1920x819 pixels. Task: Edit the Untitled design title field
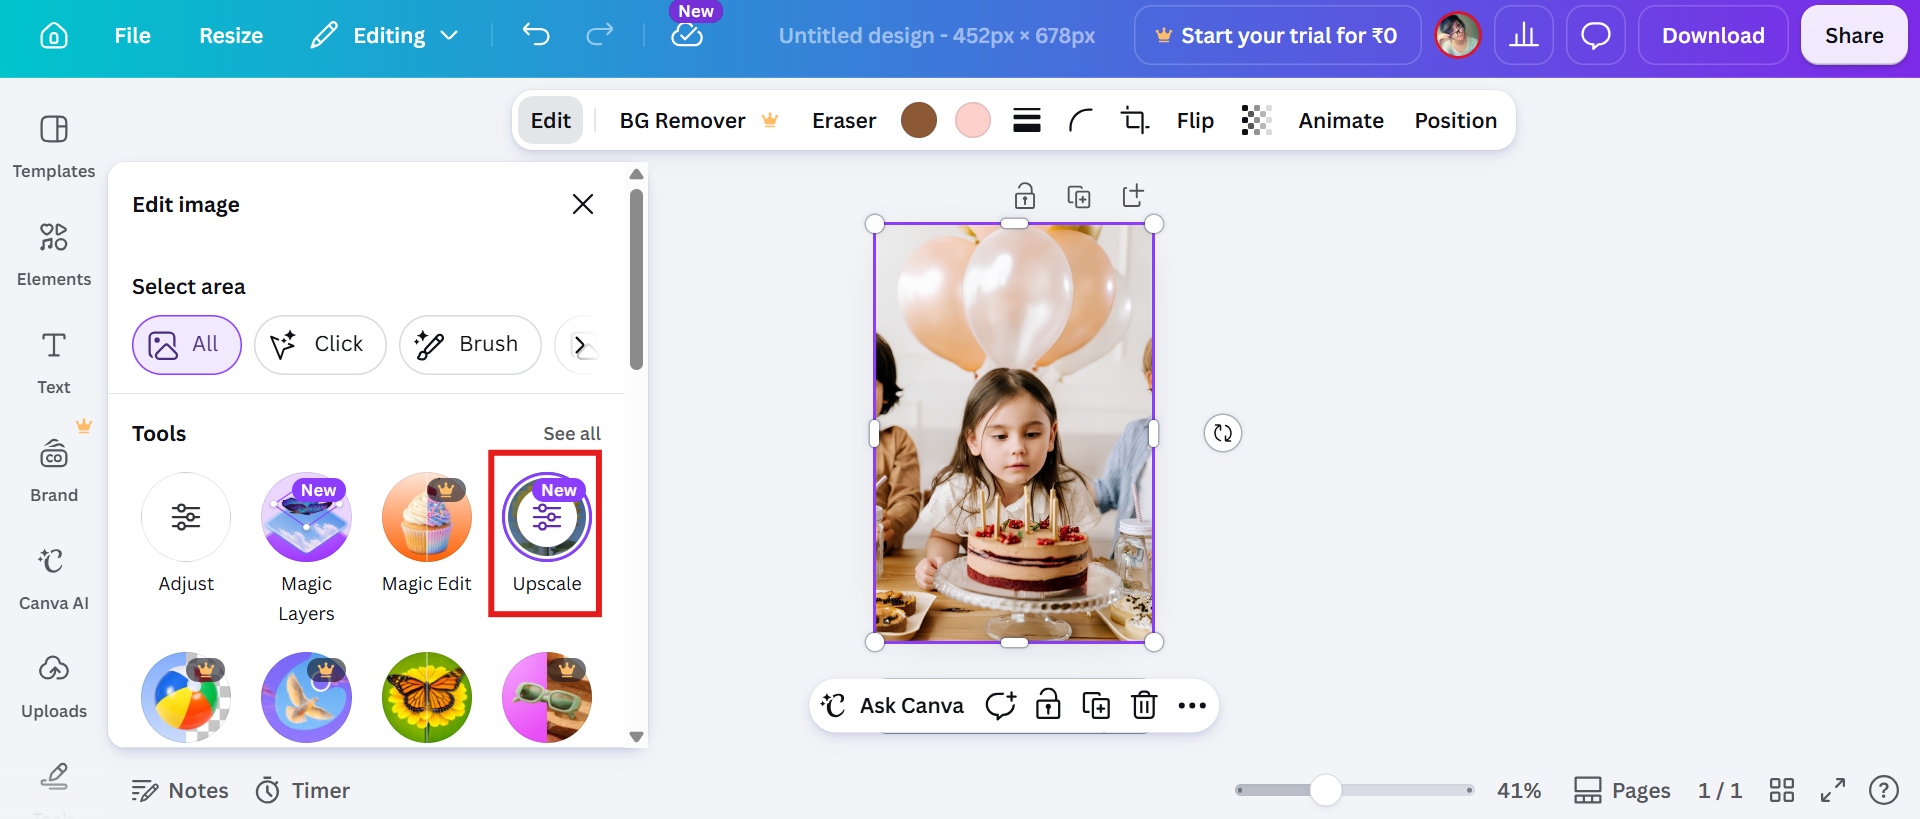(x=937, y=36)
